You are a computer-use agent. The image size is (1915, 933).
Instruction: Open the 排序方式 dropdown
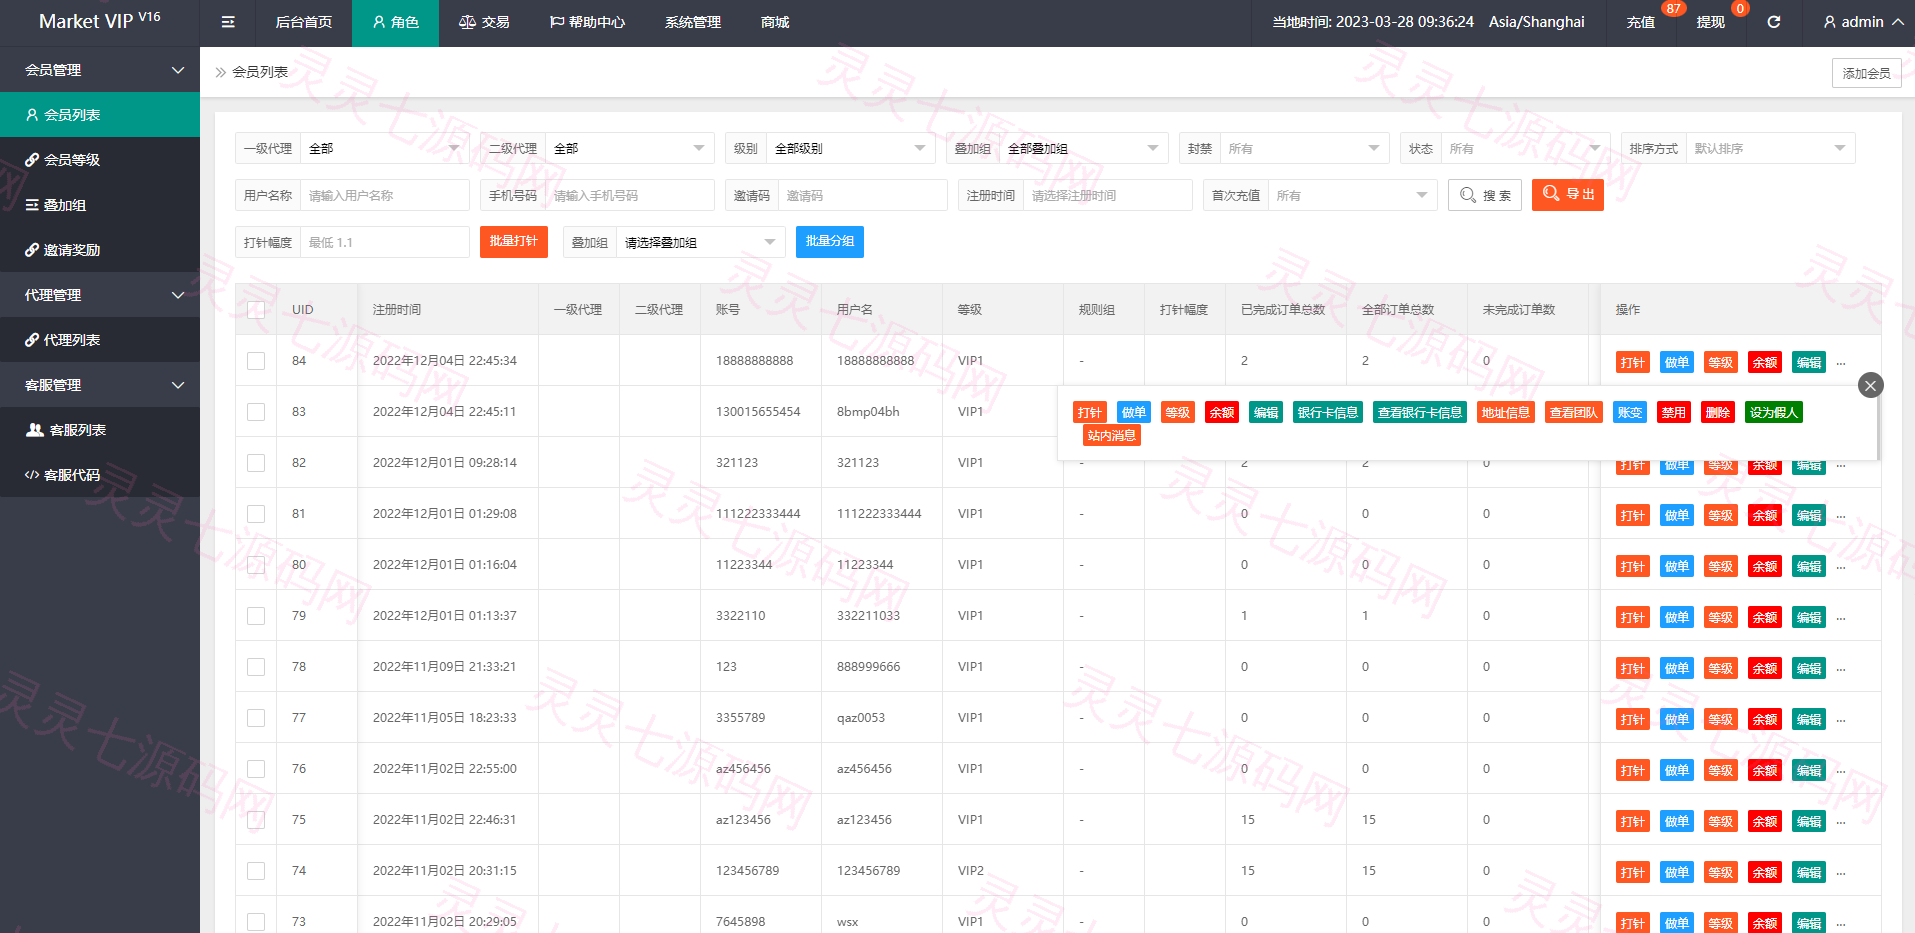tap(1771, 148)
